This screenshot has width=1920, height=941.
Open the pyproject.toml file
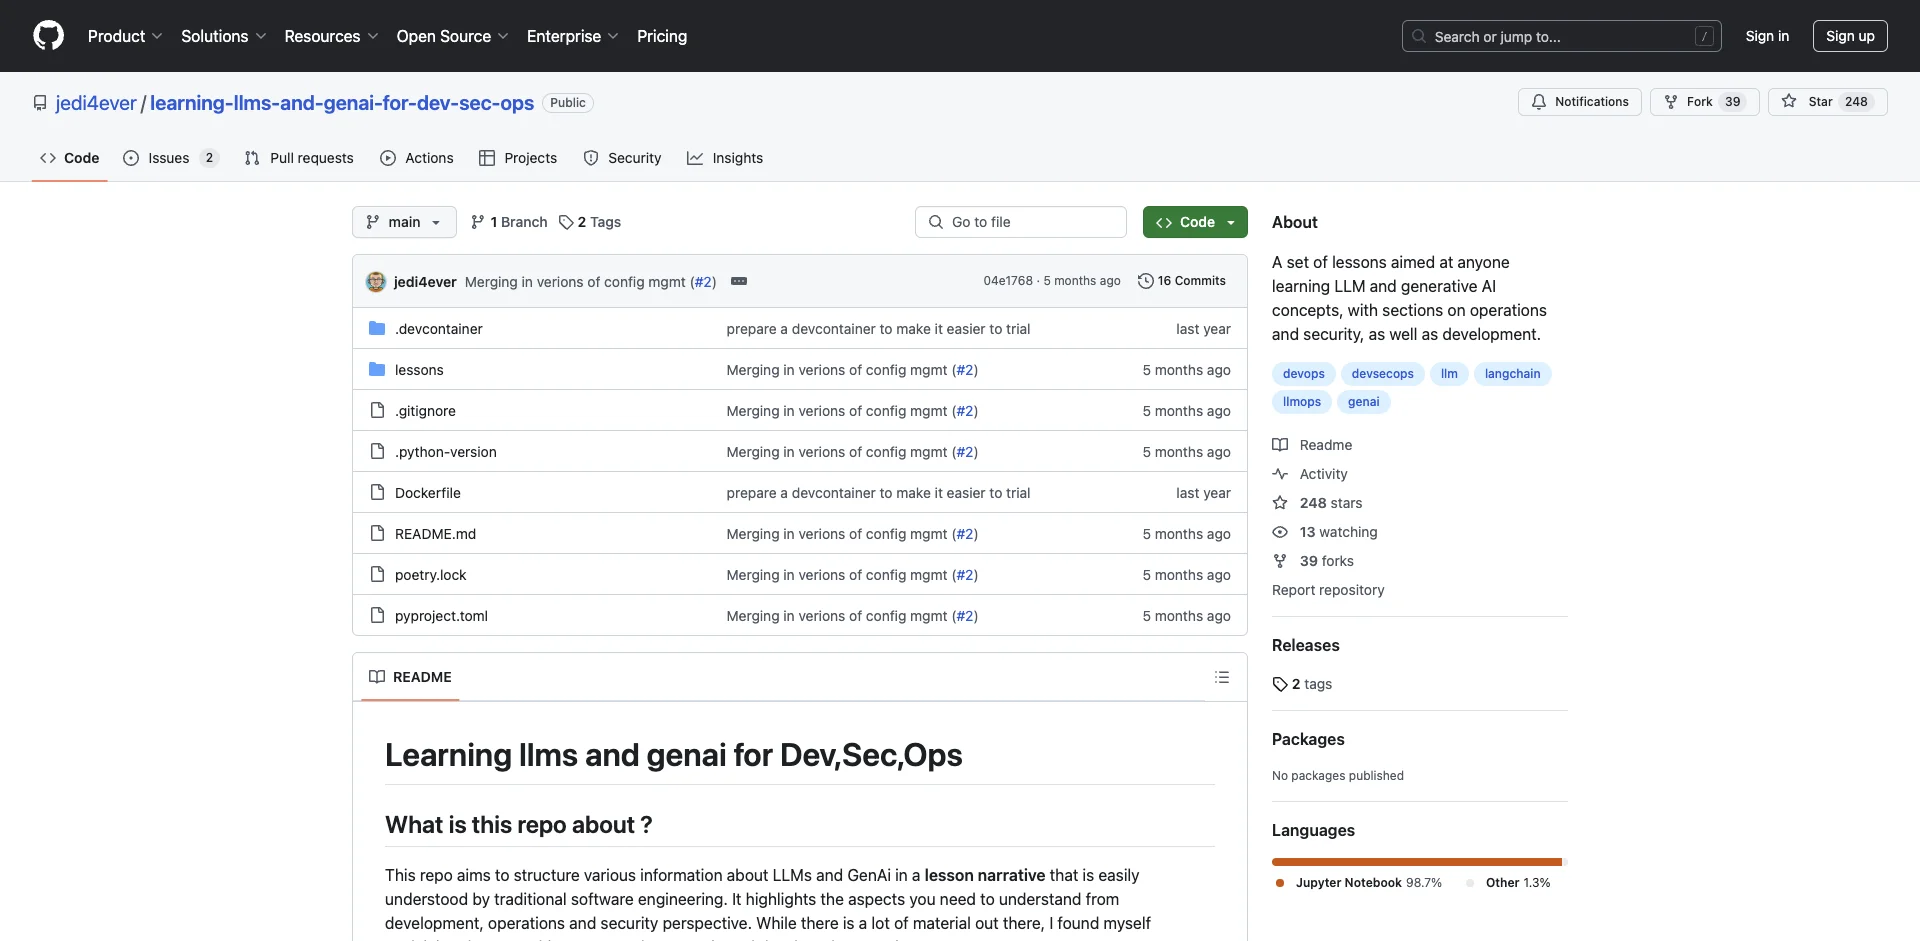441,616
